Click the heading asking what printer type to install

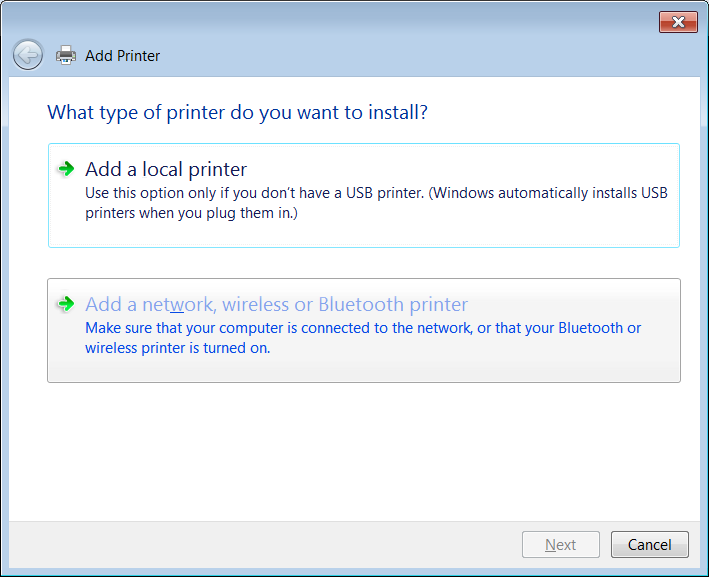238,112
